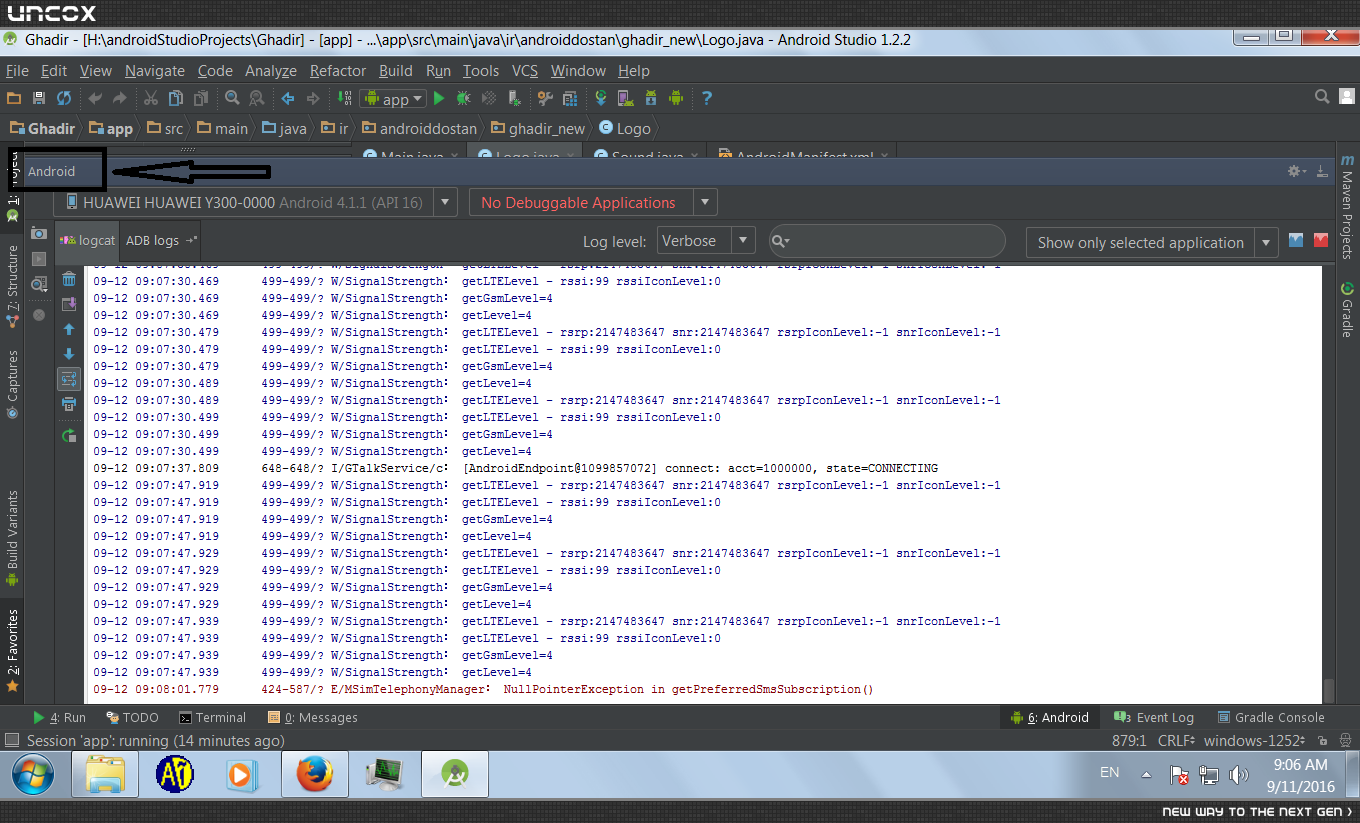Viewport: 1360px width, 823px height.
Task: Click the Paste icon in toolbar
Action: point(201,98)
